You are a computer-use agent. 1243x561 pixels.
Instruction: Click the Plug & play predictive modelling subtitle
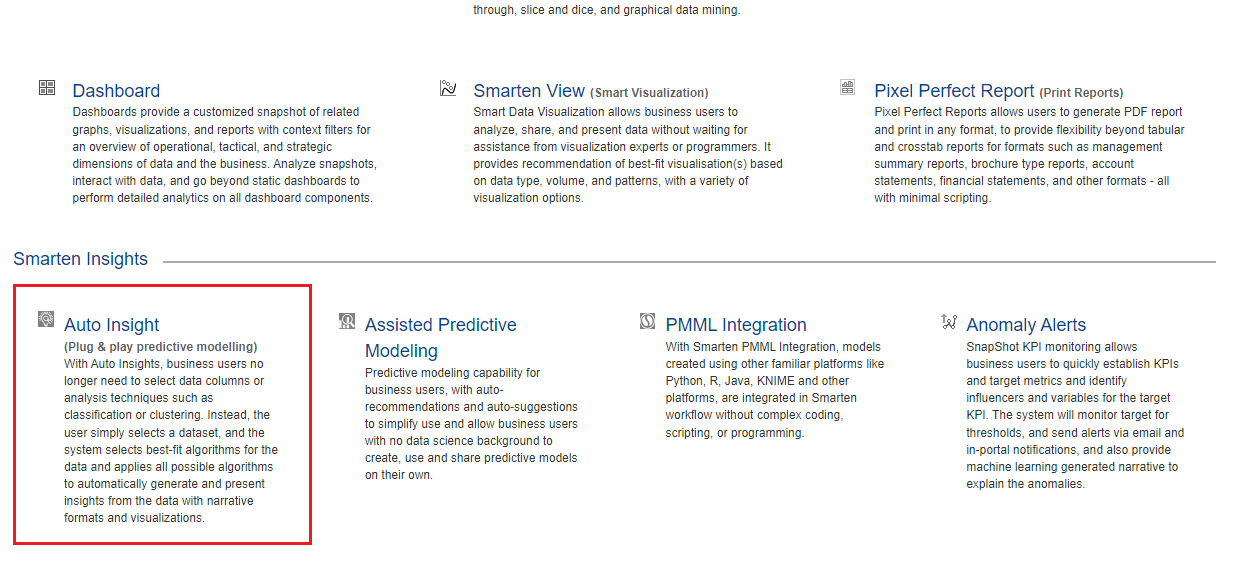tap(161, 347)
